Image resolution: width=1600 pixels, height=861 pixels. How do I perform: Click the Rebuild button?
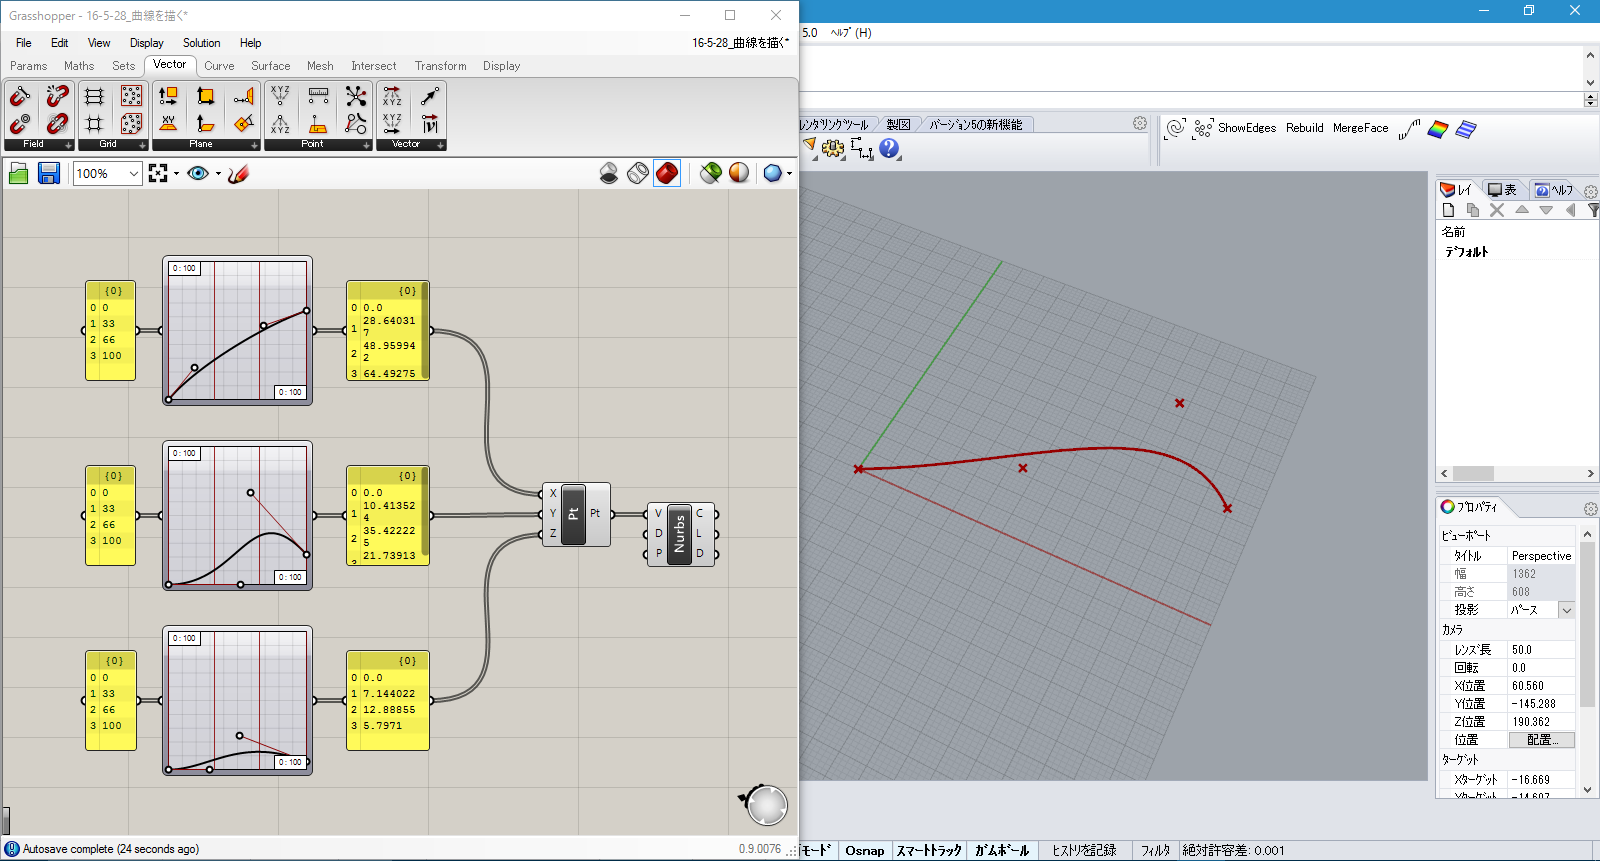point(1304,128)
